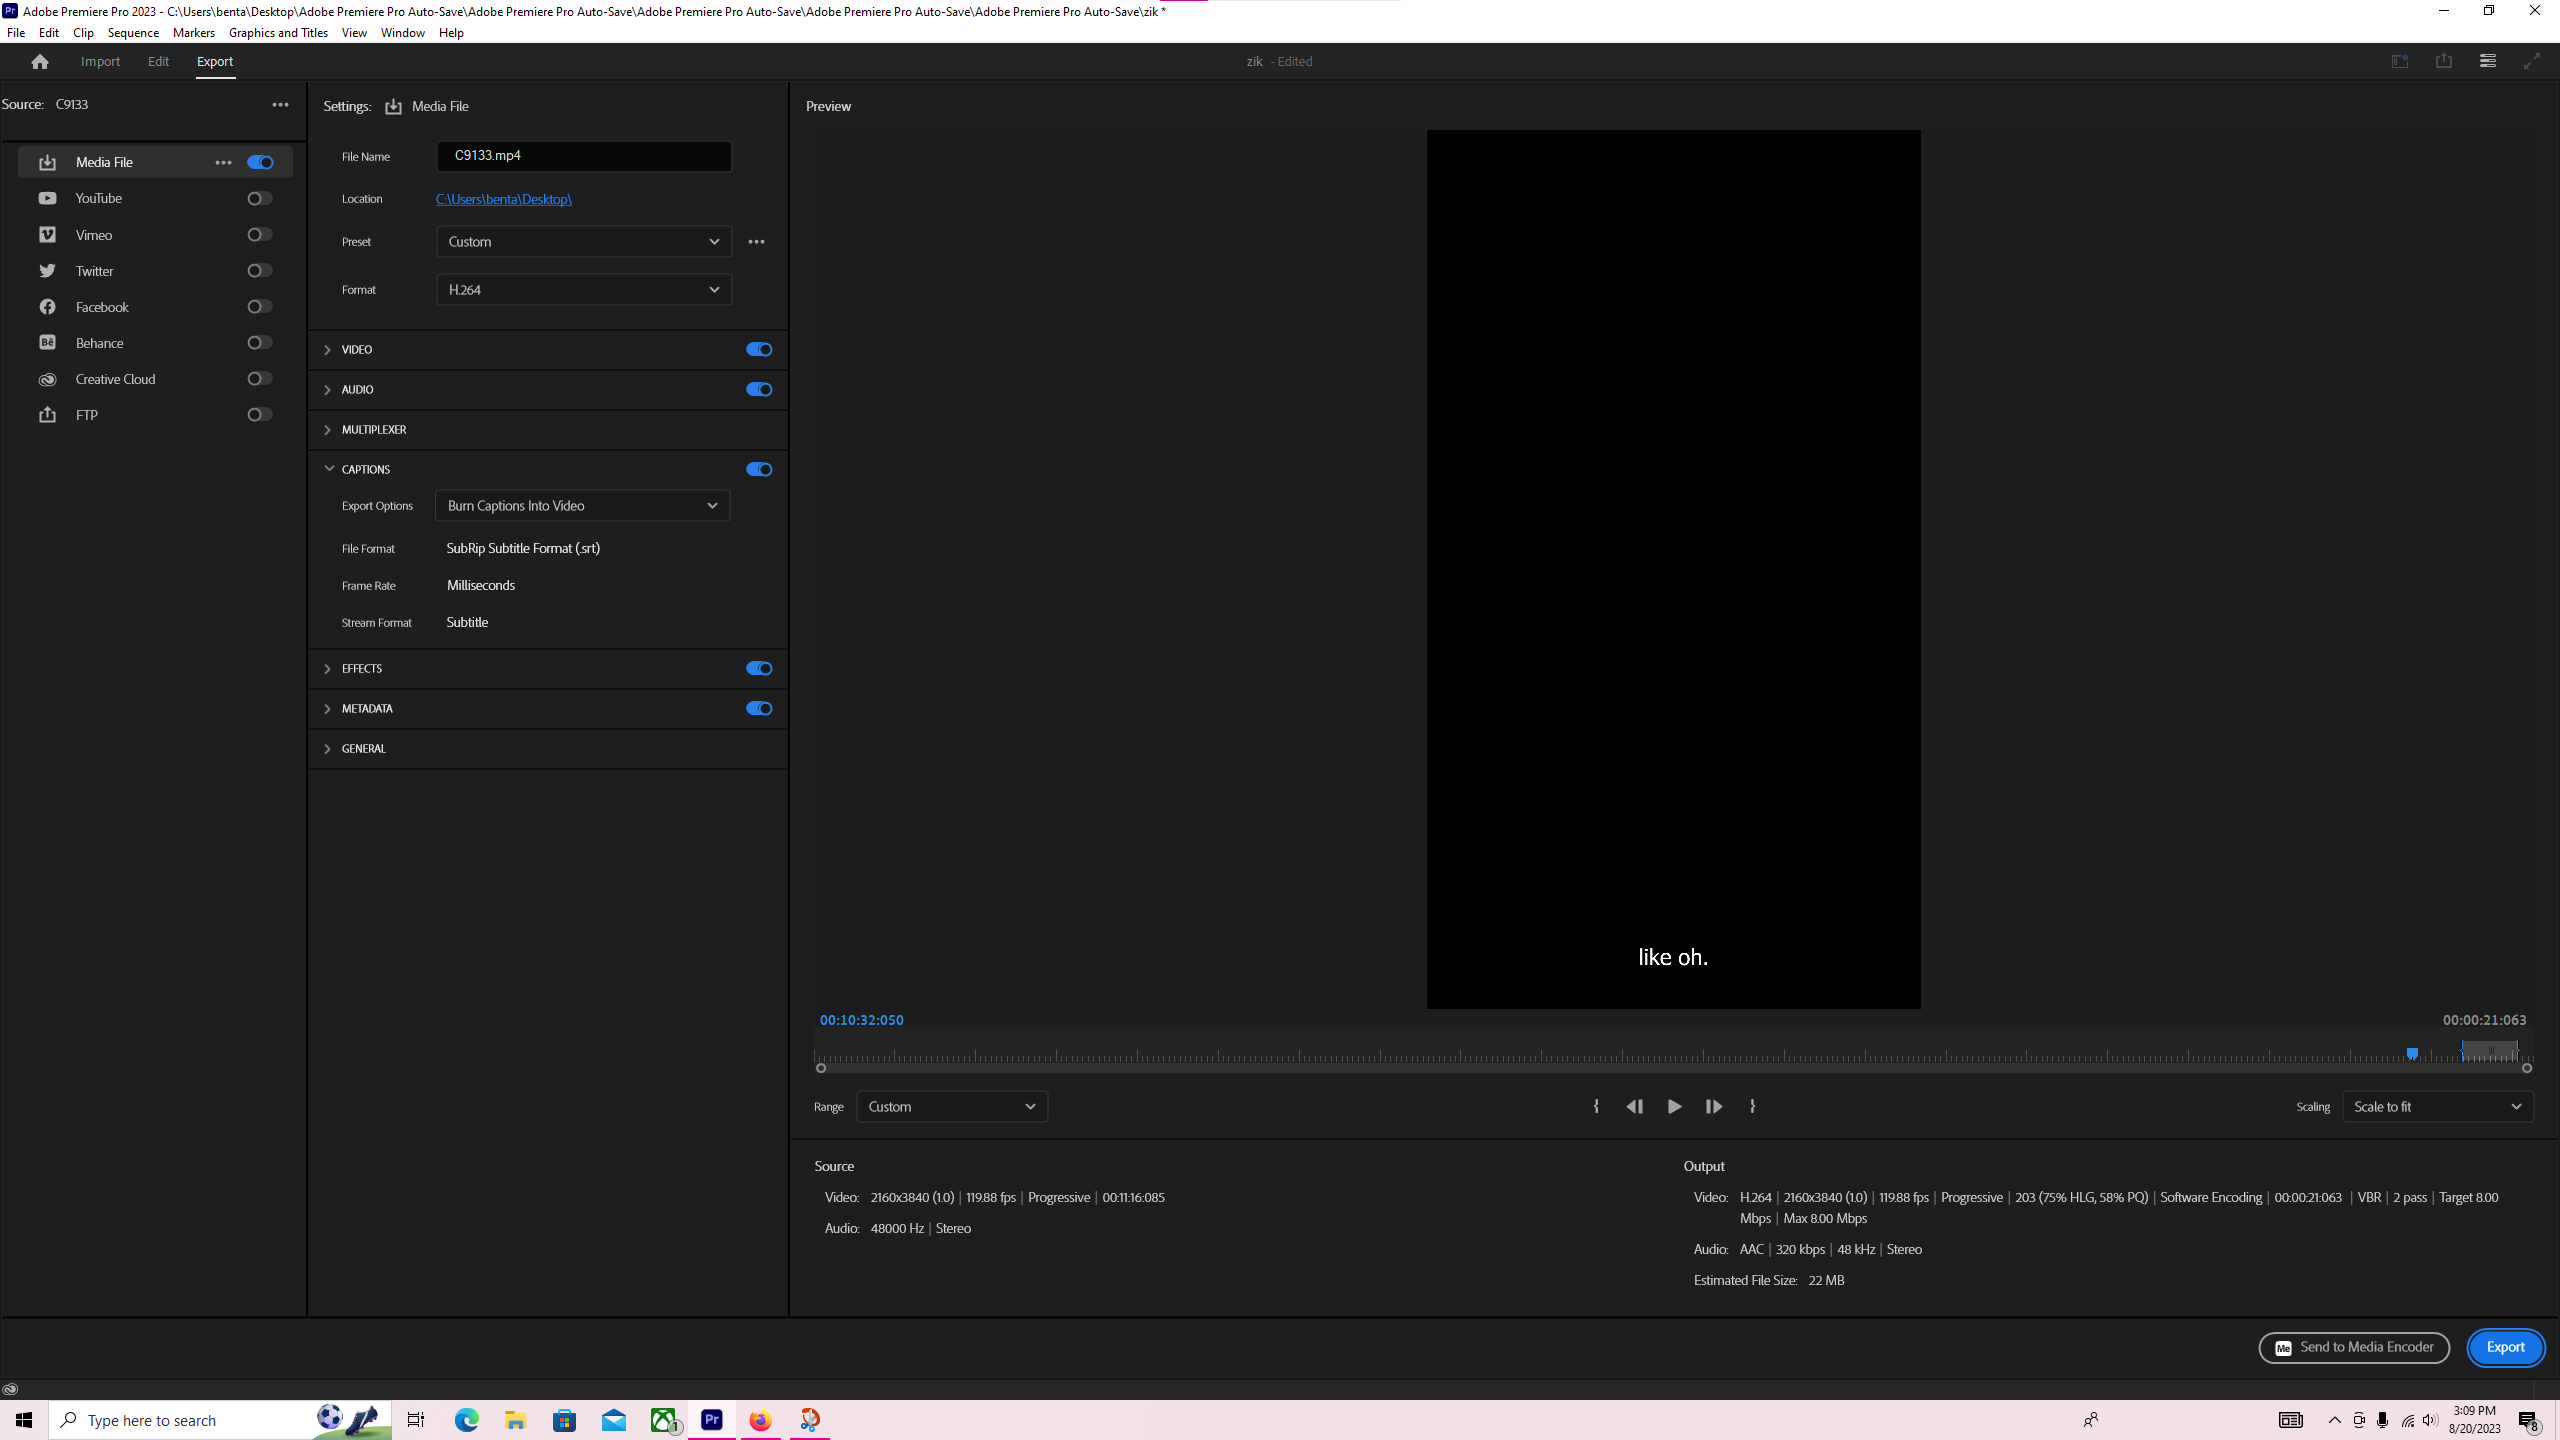Turn off the CAPTIONS toggle
This screenshot has height=1440, width=2560.
click(758, 469)
